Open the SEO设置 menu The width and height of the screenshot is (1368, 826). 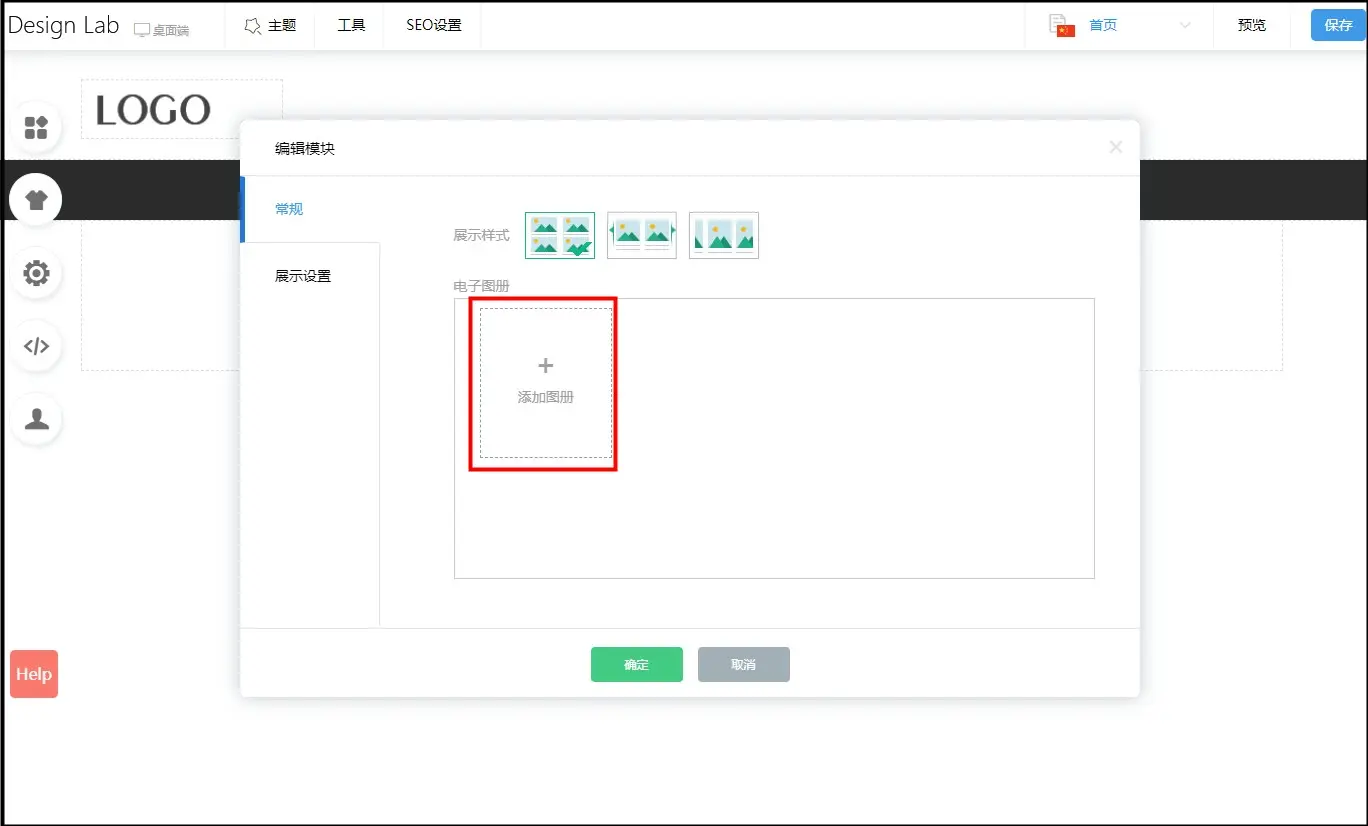434,26
